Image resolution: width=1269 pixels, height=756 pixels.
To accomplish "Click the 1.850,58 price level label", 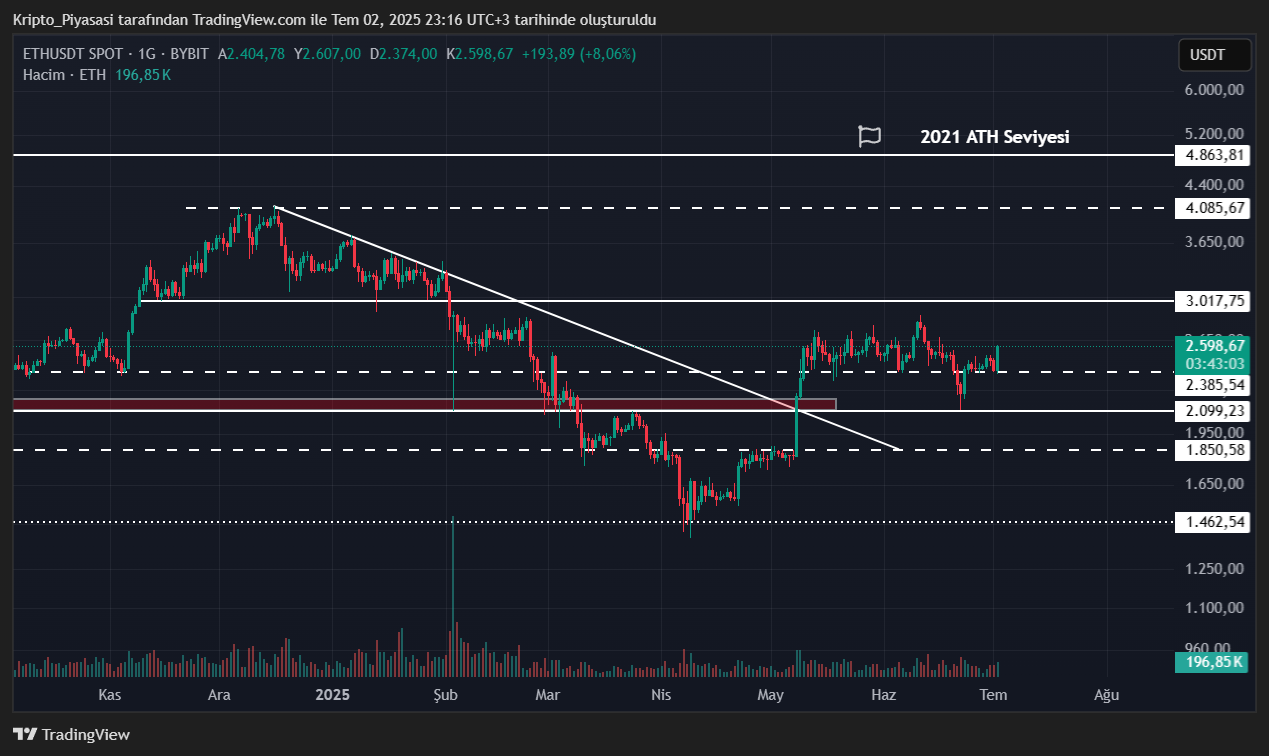I will [x=1211, y=450].
